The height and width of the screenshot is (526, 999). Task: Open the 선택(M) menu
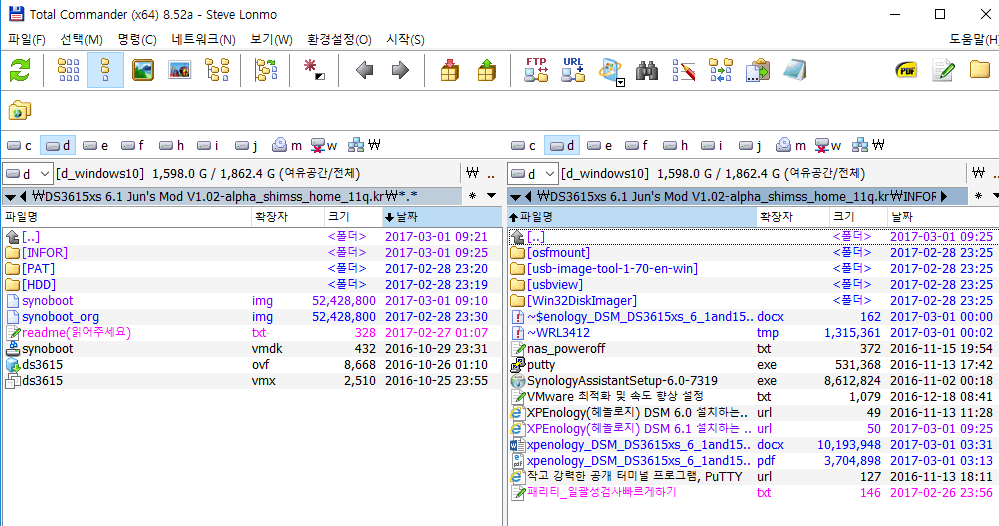click(82, 39)
